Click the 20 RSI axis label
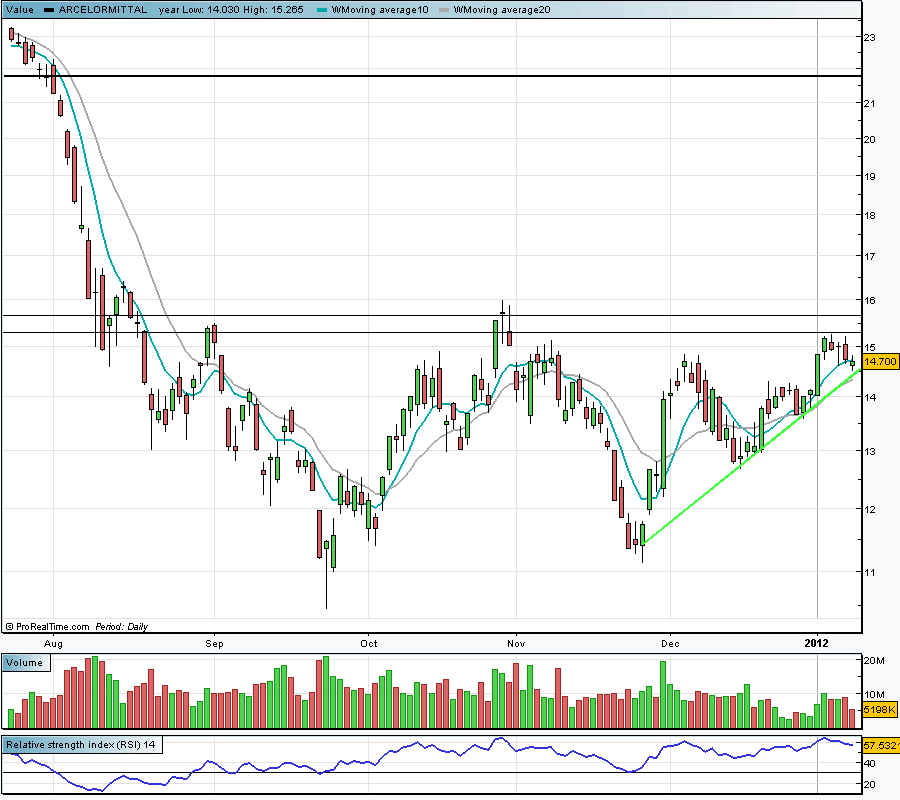Image resolution: width=900 pixels, height=800 pixels. tap(870, 785)
